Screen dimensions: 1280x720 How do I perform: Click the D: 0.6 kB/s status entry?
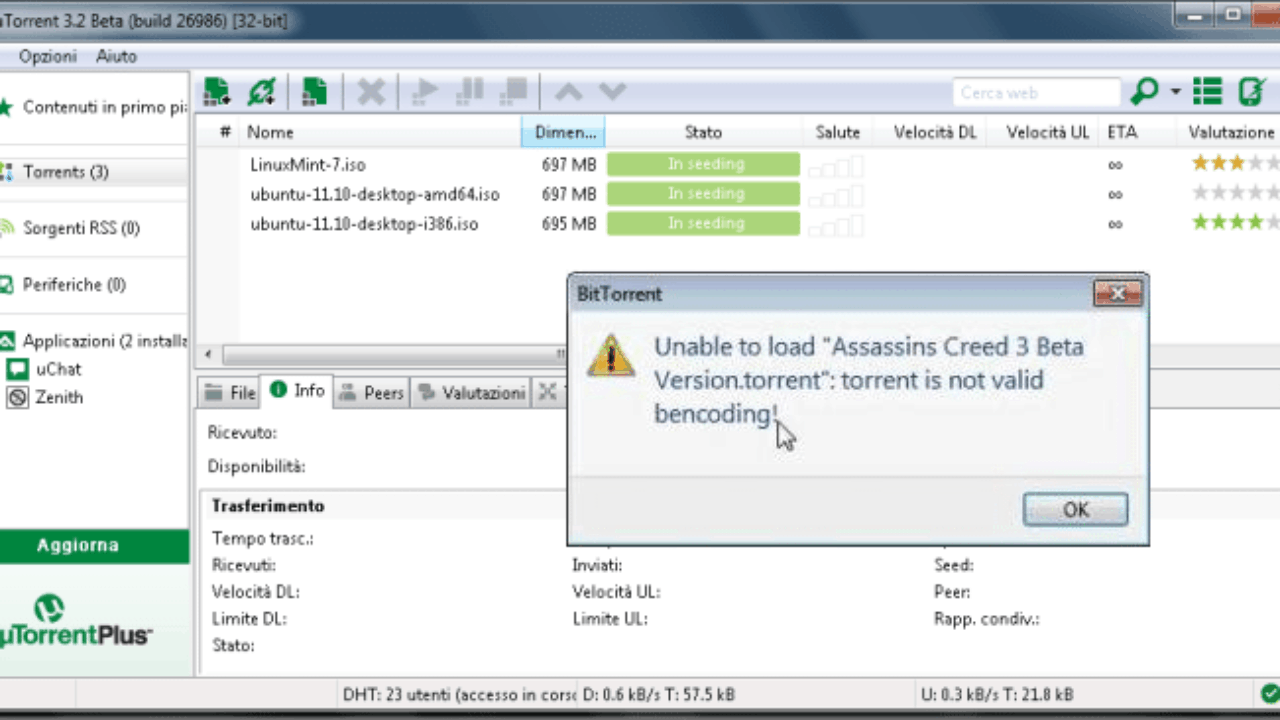659,694
